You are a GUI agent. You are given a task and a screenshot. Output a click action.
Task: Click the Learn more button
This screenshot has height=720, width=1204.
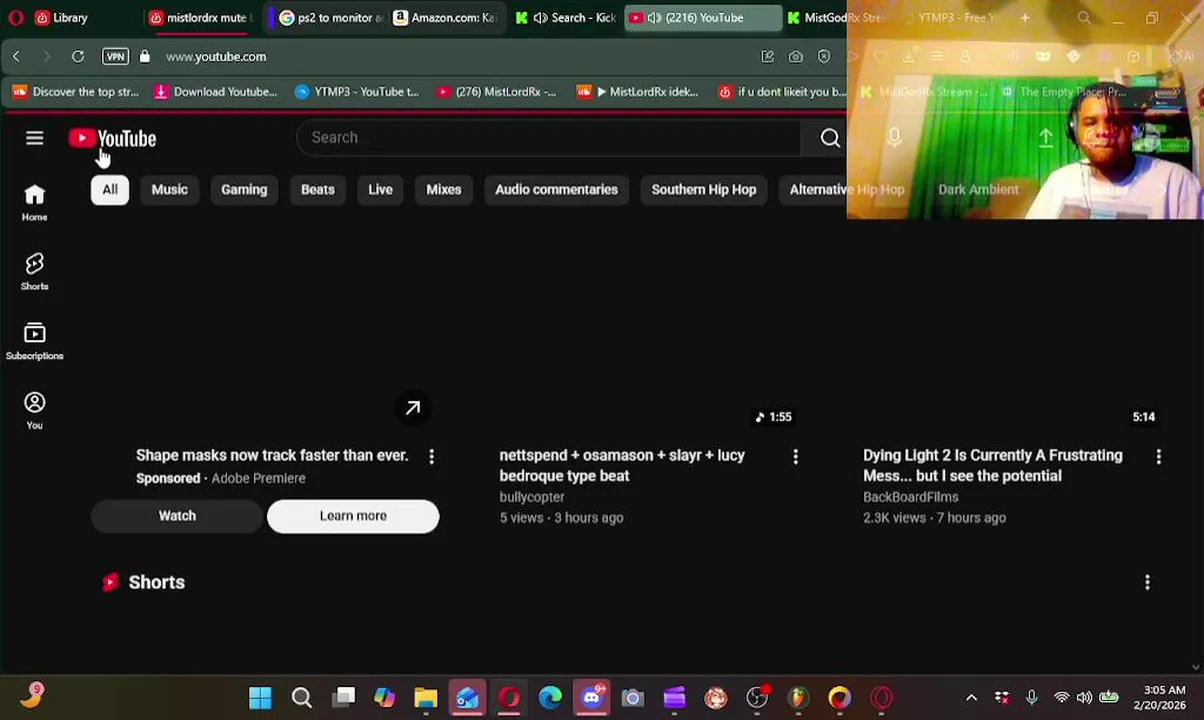pos(353,516)
